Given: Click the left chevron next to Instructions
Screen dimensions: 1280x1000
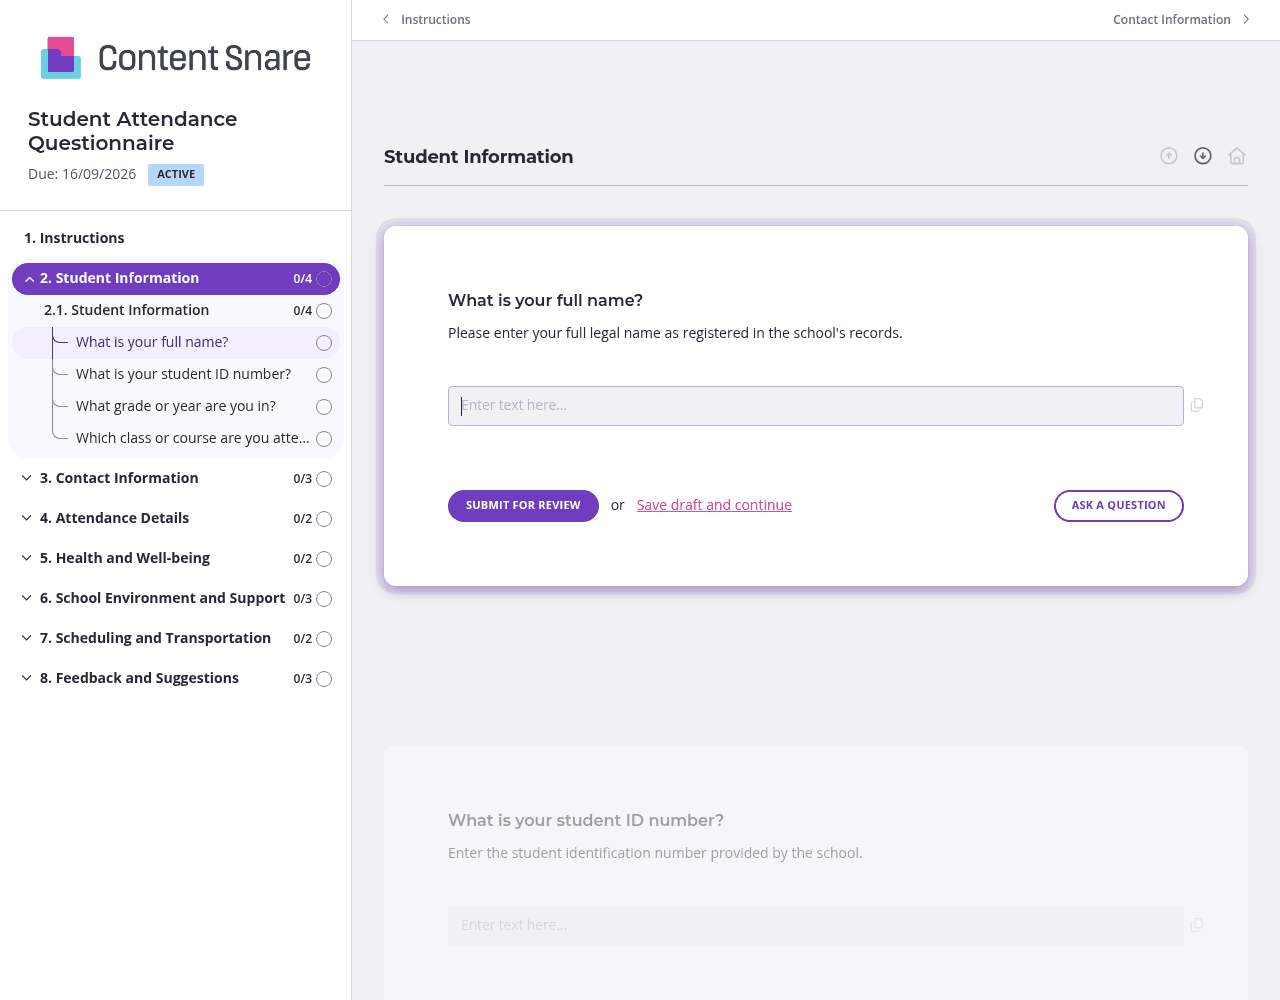Looking at the screenshot, I should point(386,19).
